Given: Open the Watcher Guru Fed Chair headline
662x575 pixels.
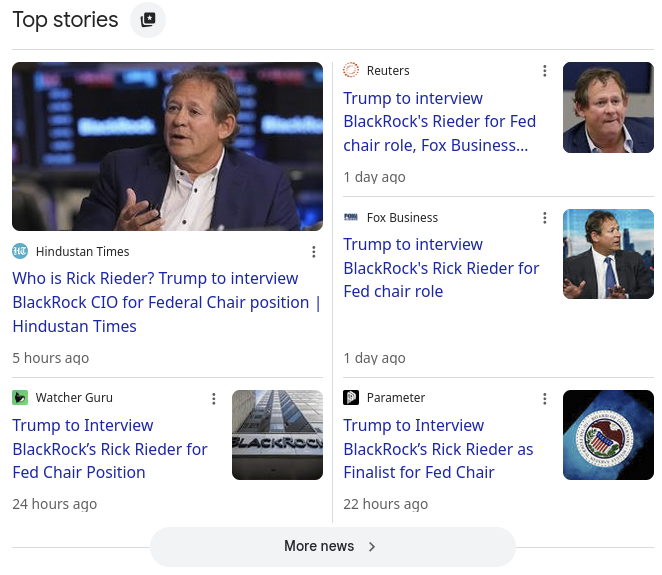Looking at the screenshot, I should (110, 449).
